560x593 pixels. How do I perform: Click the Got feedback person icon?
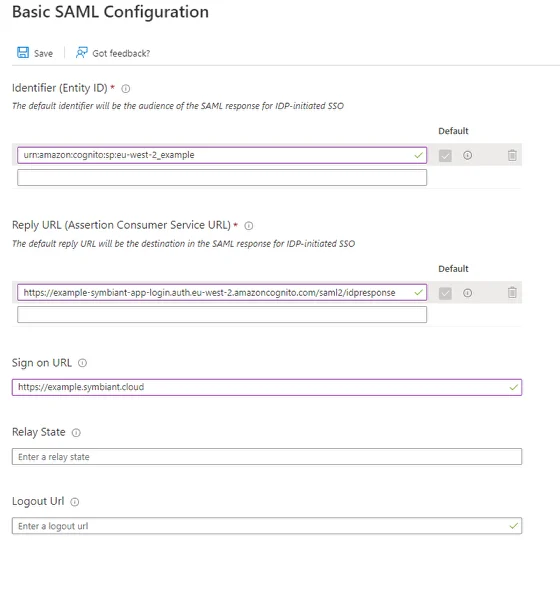(81, 53)
